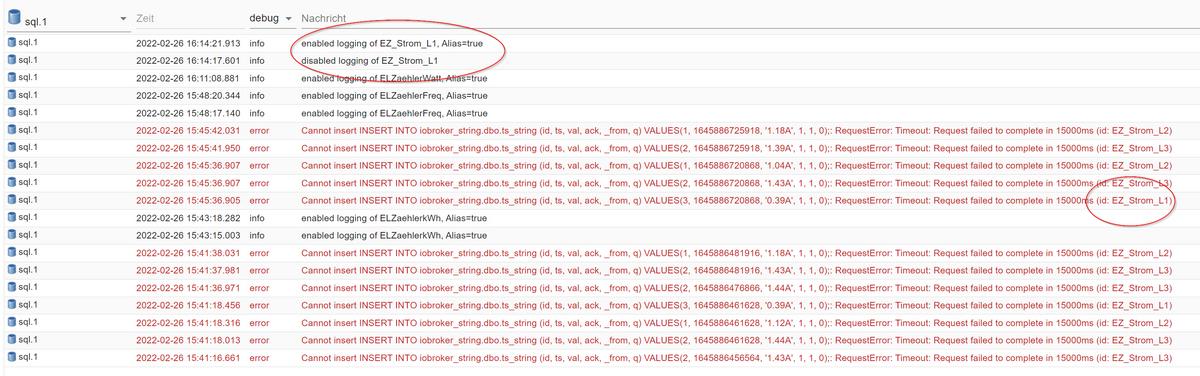Click database icon in the 15:45:36.907 EZ_Strom_L2 row
This screenshot has height=376, width=1200.
pos(12,165)
